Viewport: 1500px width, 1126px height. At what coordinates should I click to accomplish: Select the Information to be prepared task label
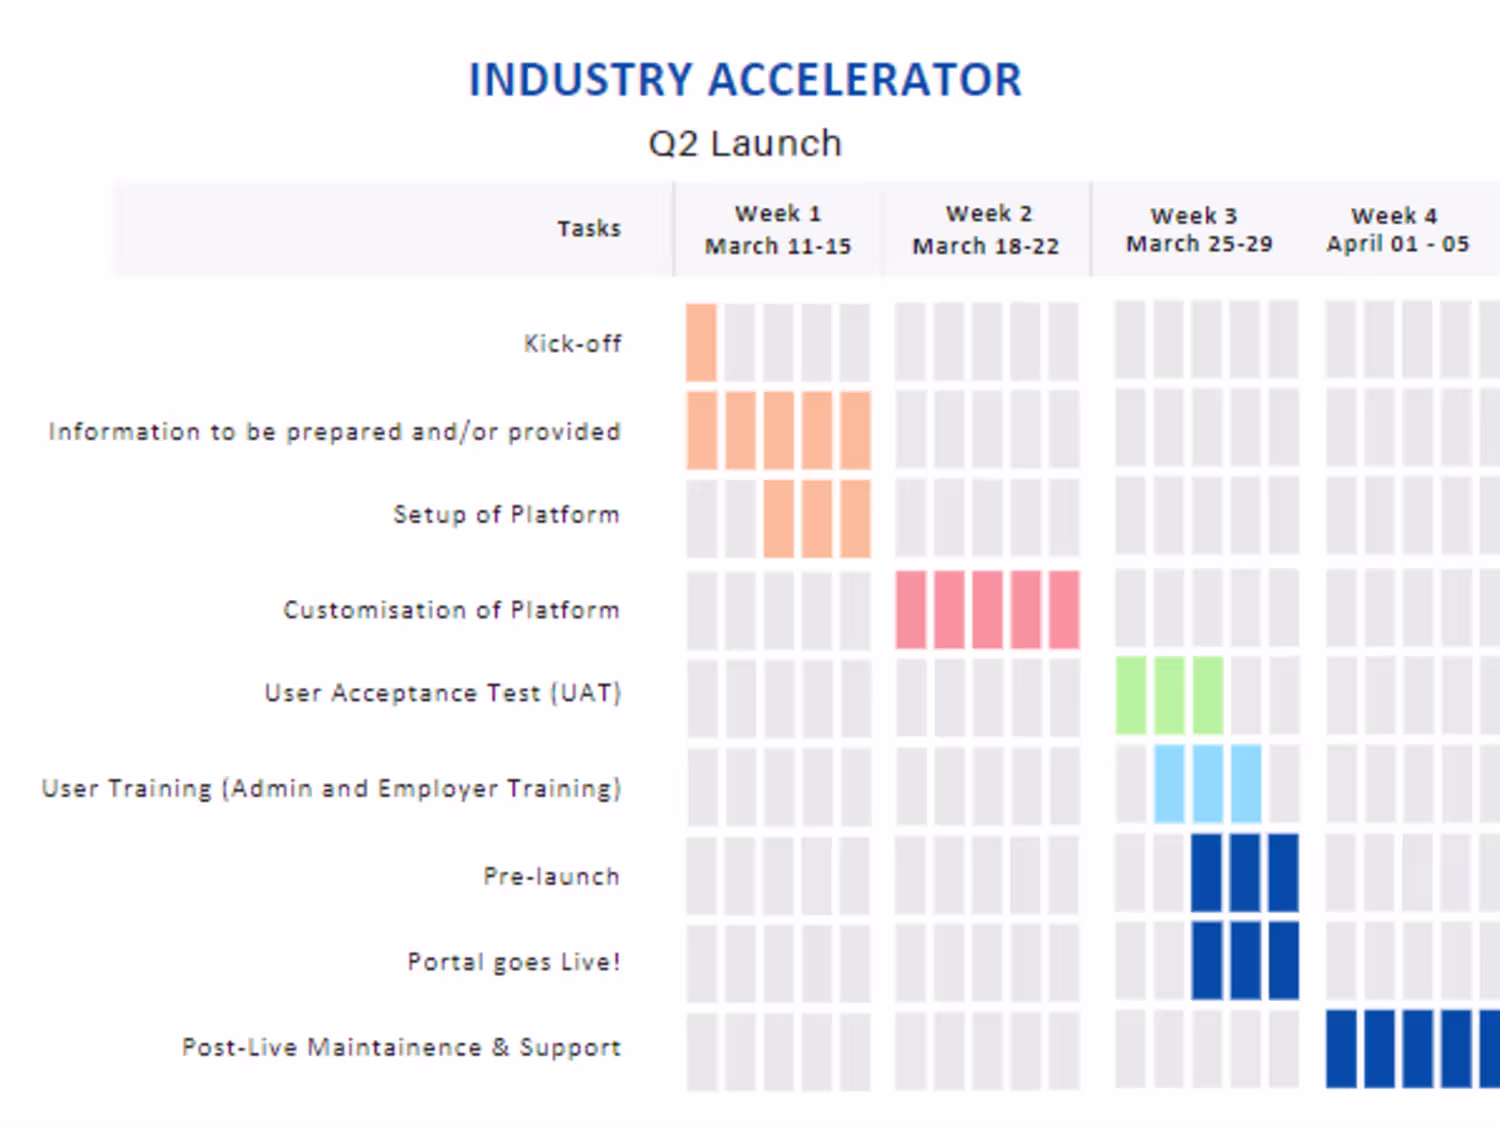pyautogui.click(x=334, y=432)
